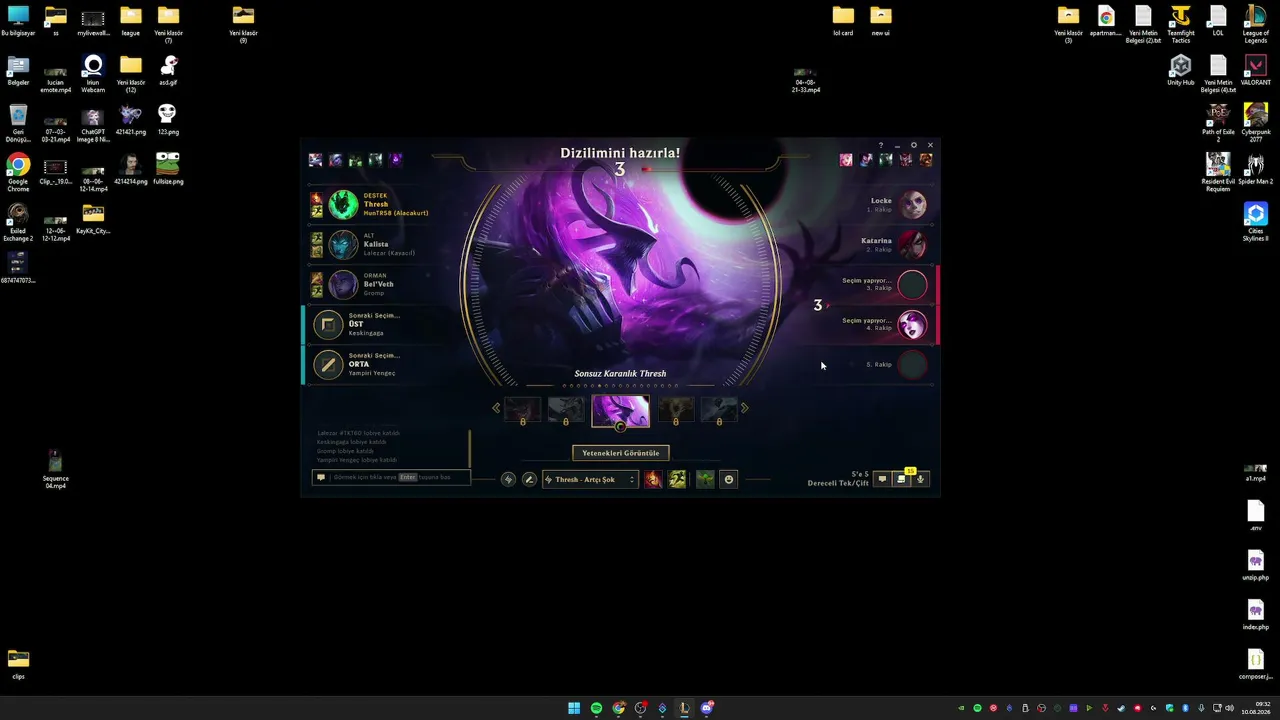Select Bel'Veth's portrait in the team list
Image resolution: width=1280 pixels, height=720 pixels.
point(343,285)
